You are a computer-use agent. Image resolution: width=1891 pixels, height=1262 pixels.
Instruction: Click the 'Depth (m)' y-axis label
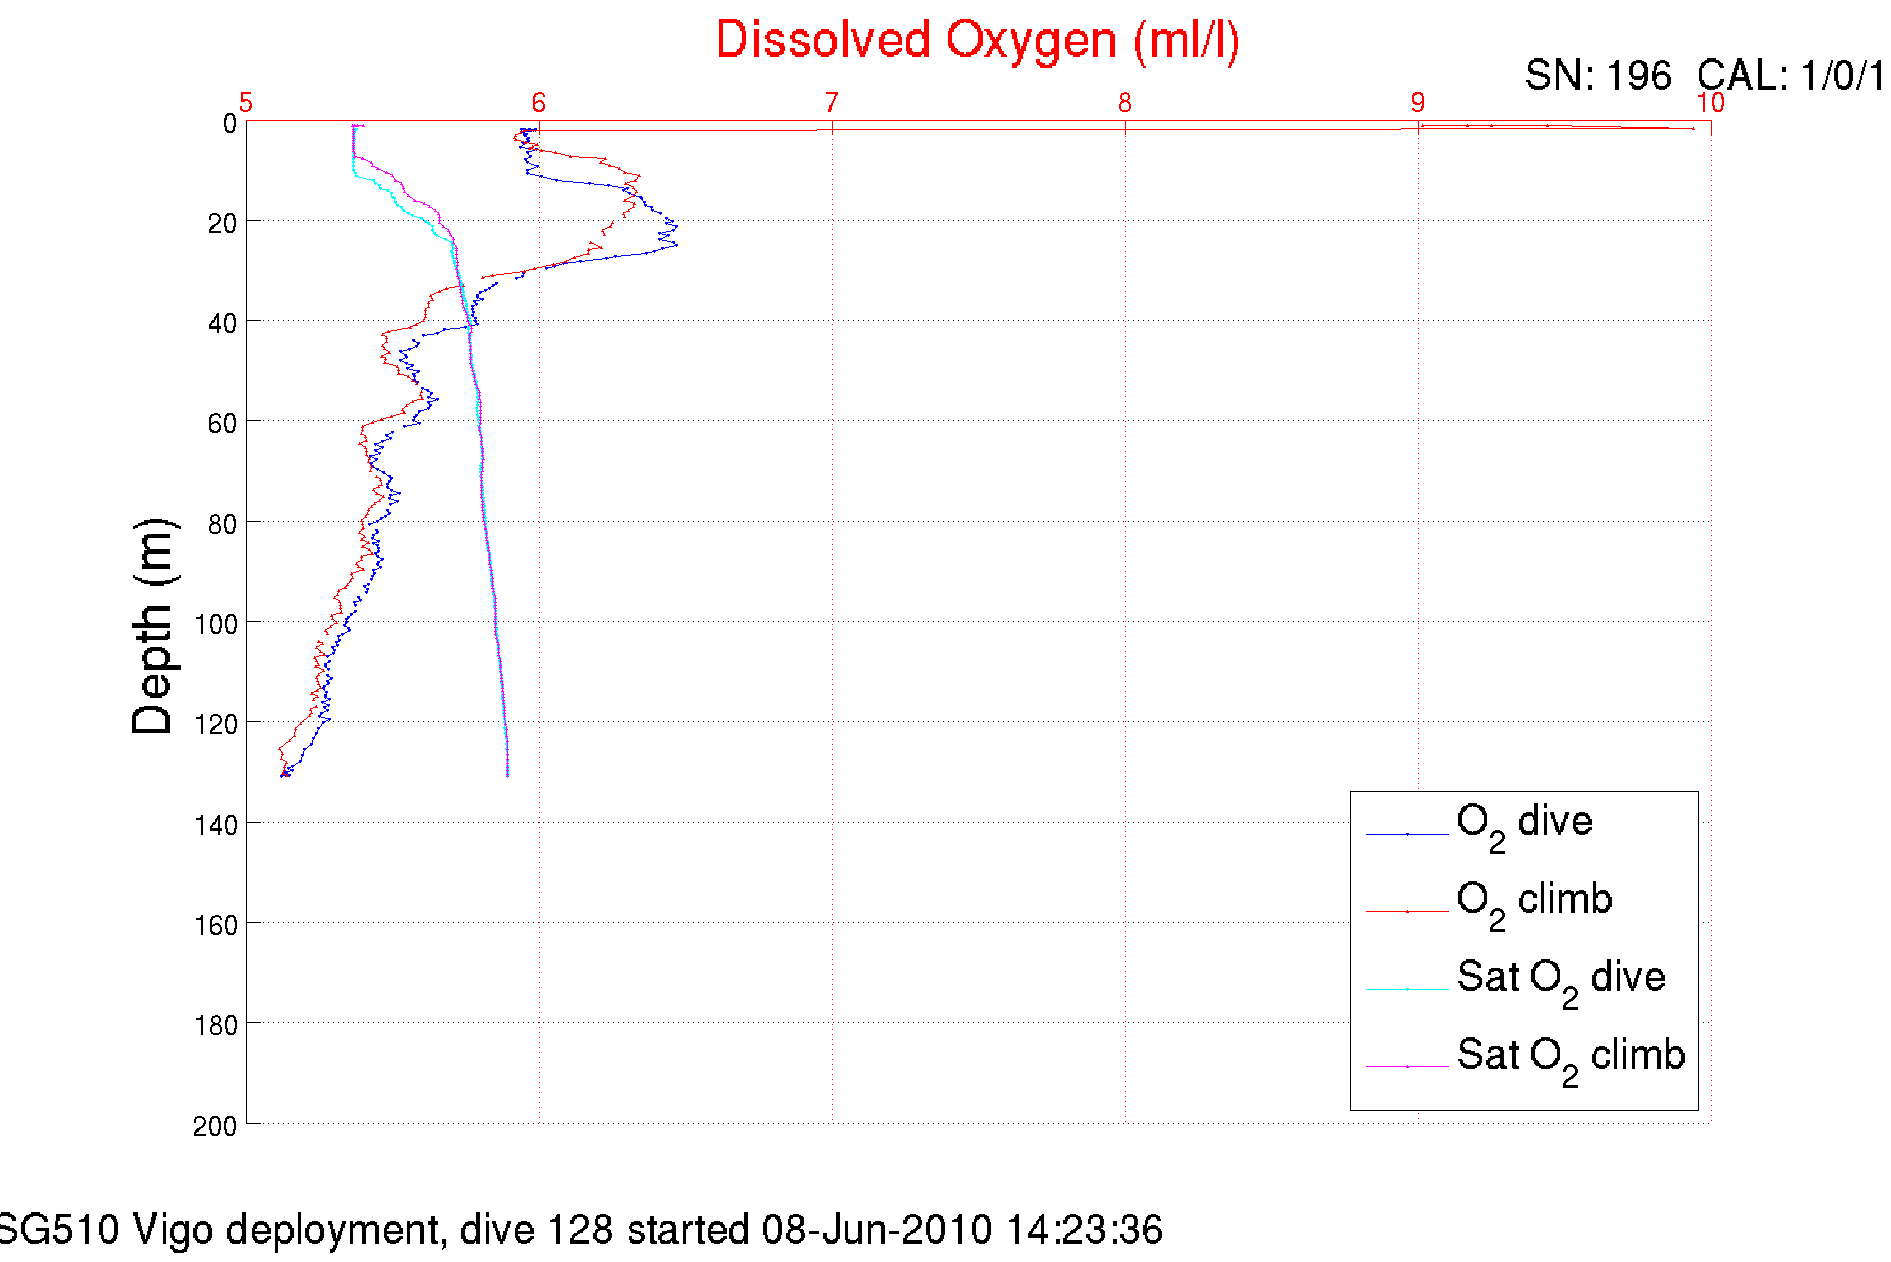pos(155,627)
